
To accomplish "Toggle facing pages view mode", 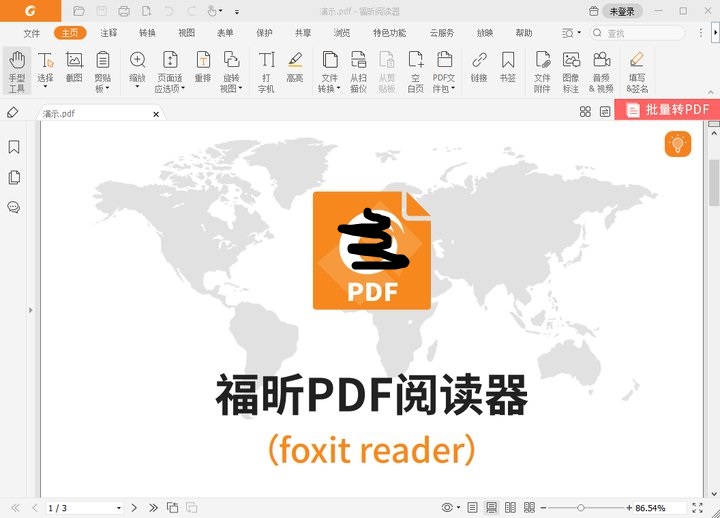I will 510,507.
